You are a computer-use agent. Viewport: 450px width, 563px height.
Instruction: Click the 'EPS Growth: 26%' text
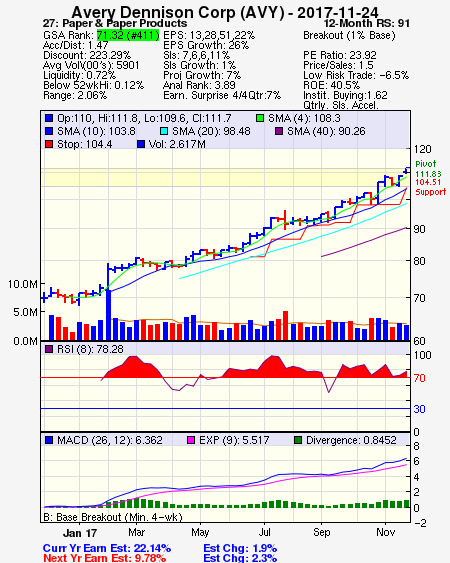(206, 45)
